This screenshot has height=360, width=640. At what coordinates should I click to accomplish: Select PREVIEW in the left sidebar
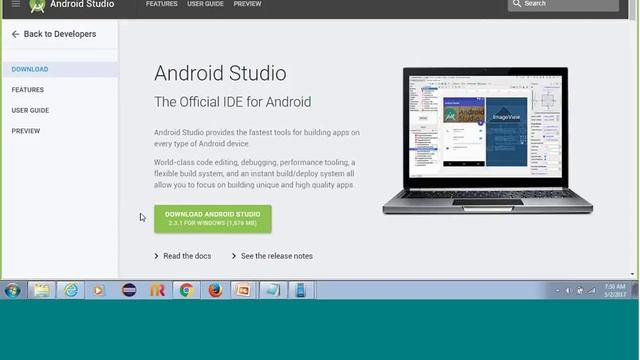point(26,131)
